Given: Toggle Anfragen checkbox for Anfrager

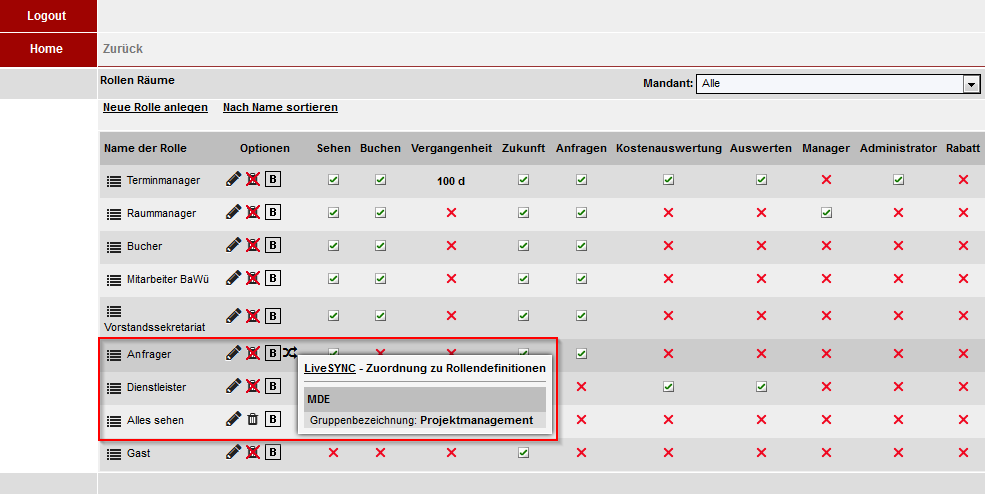Looking at the screenshot, I should 582,353.
